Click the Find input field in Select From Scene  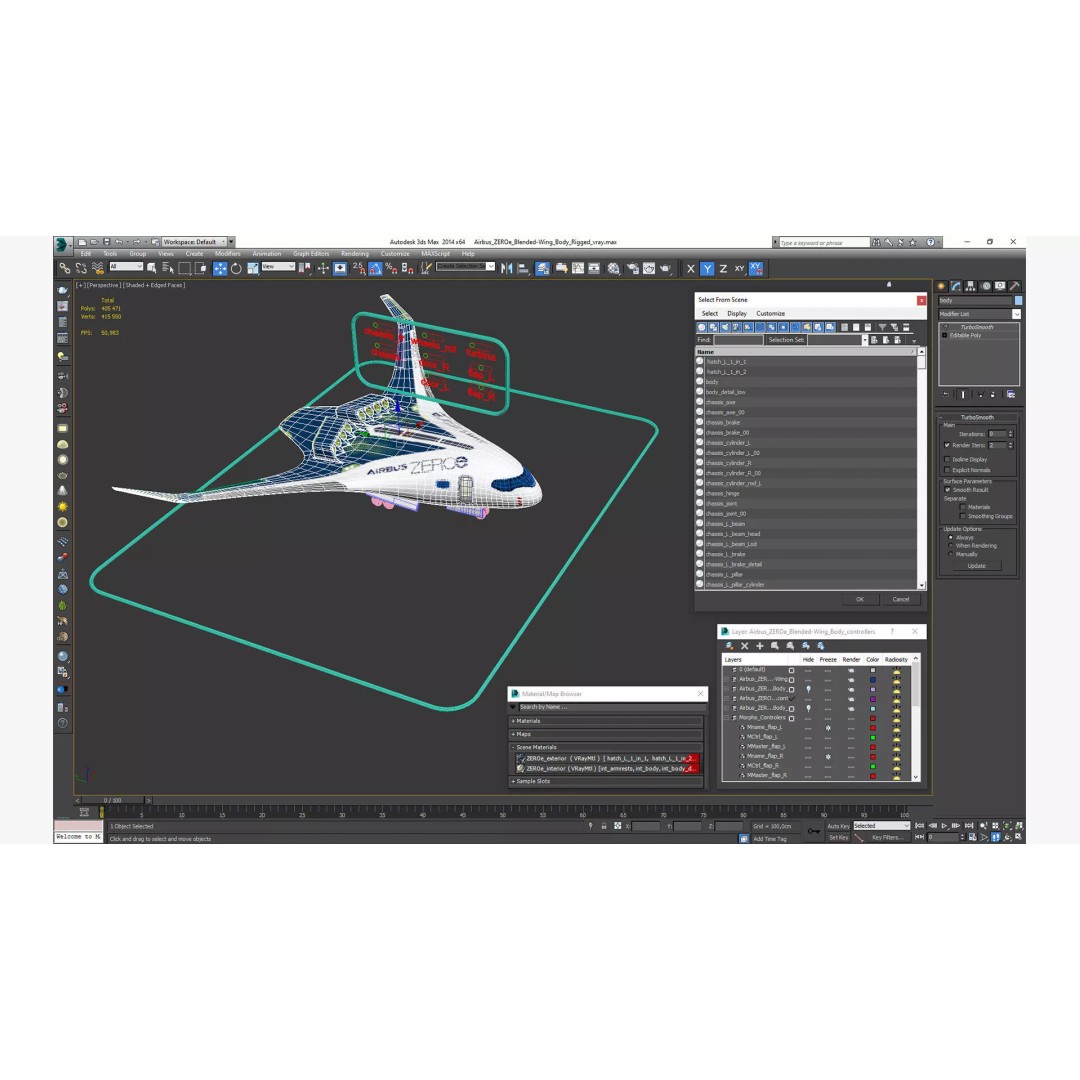[738, 340]
